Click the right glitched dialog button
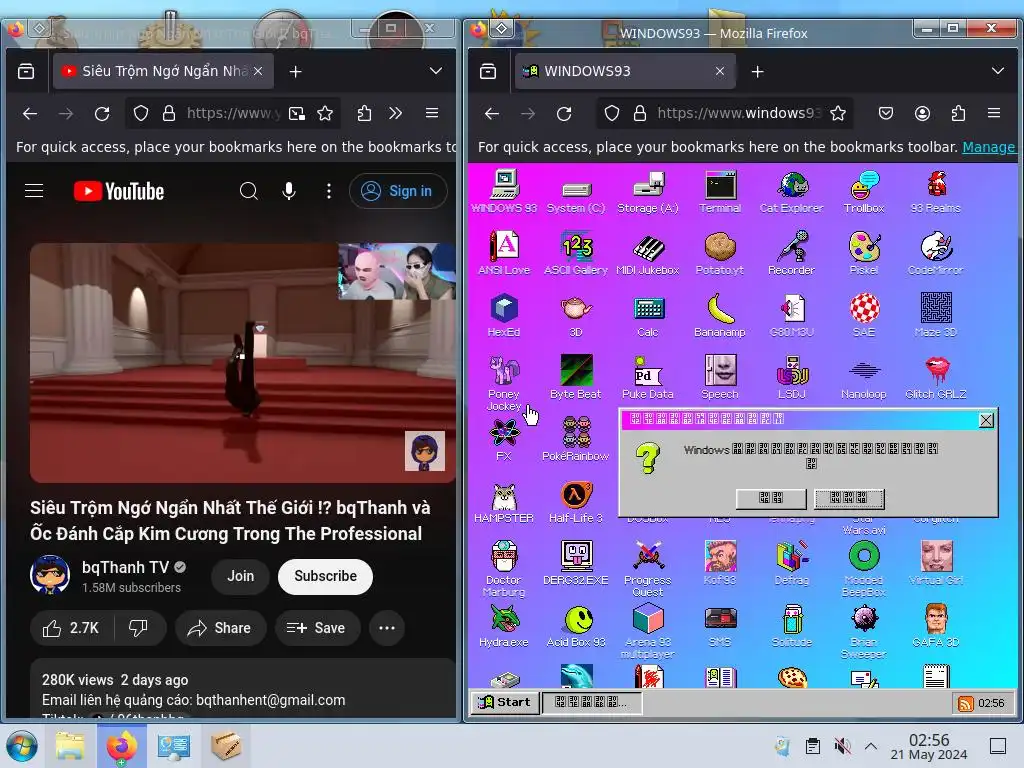1024x768 pixels. point(849,498)
